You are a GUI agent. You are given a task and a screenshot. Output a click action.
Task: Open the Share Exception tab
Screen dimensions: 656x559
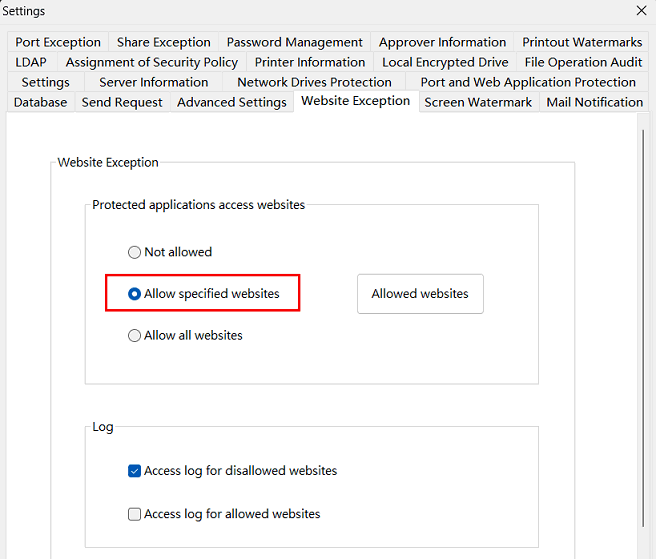(x=163, y=42)
